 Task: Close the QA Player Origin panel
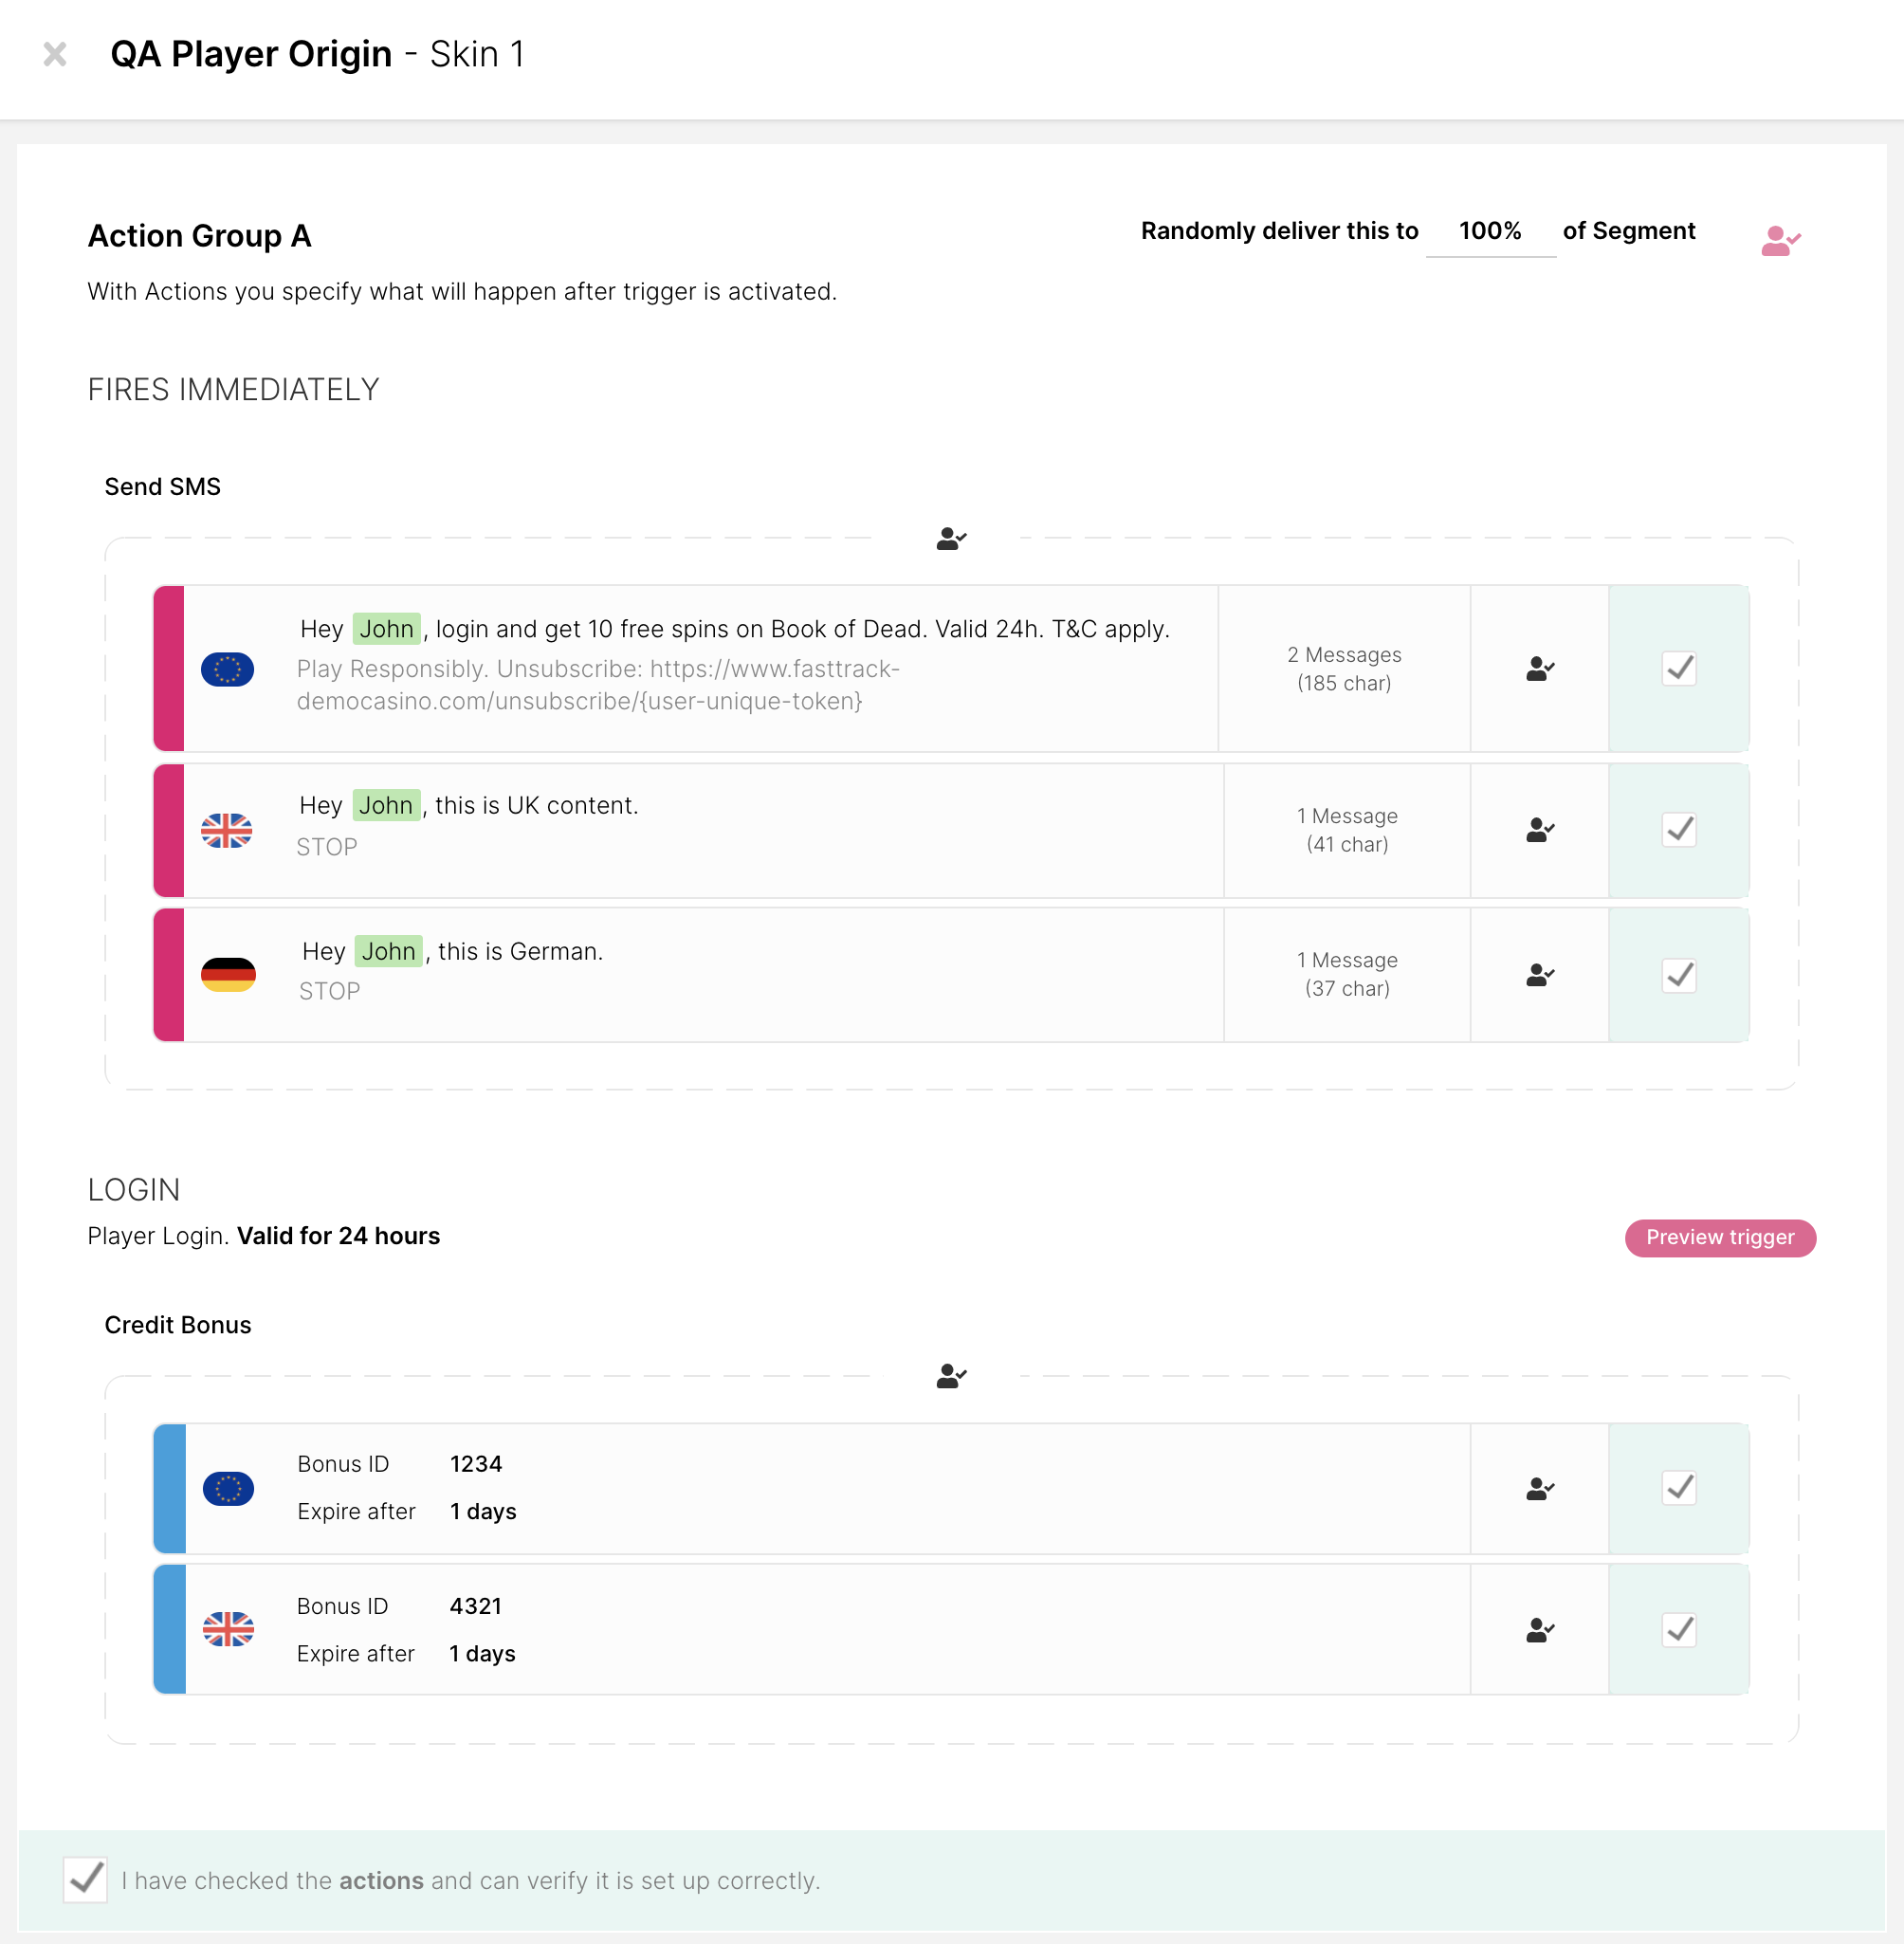(55, 54)
